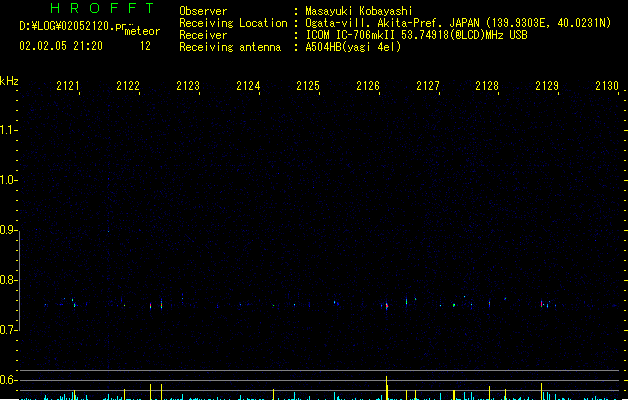Click the 'meteor' label

[x=142, y=31]
